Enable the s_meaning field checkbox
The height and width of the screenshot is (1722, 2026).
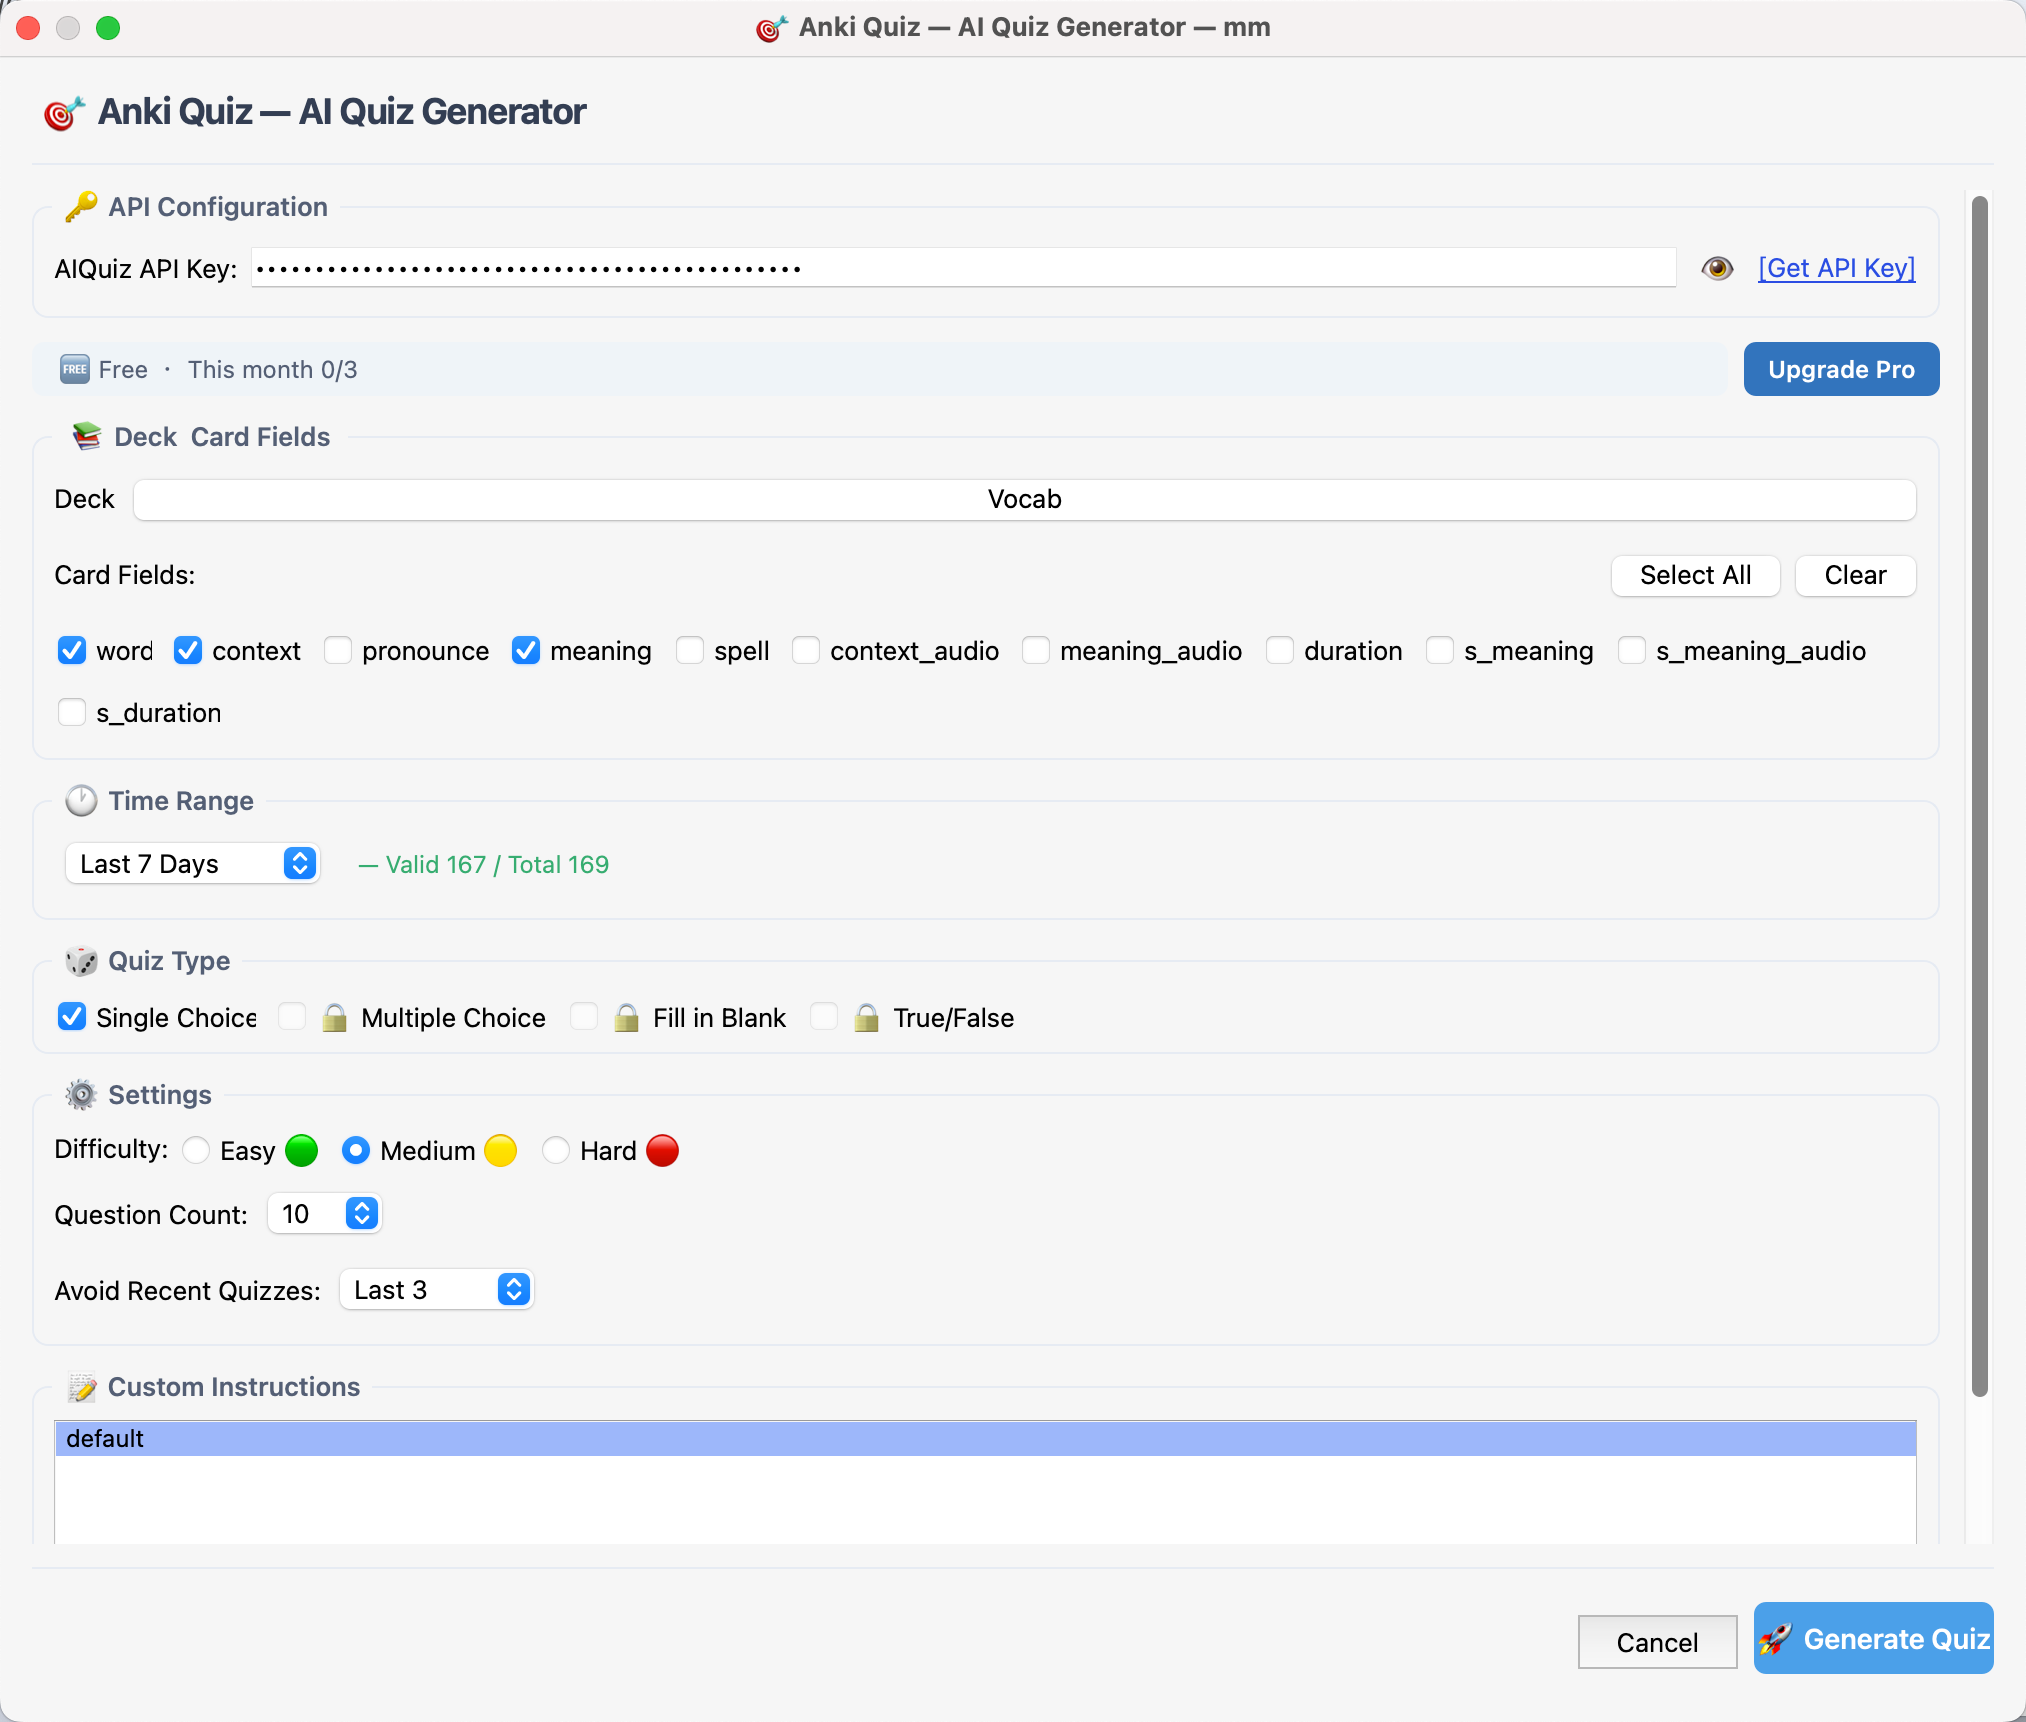point(1440,651)
